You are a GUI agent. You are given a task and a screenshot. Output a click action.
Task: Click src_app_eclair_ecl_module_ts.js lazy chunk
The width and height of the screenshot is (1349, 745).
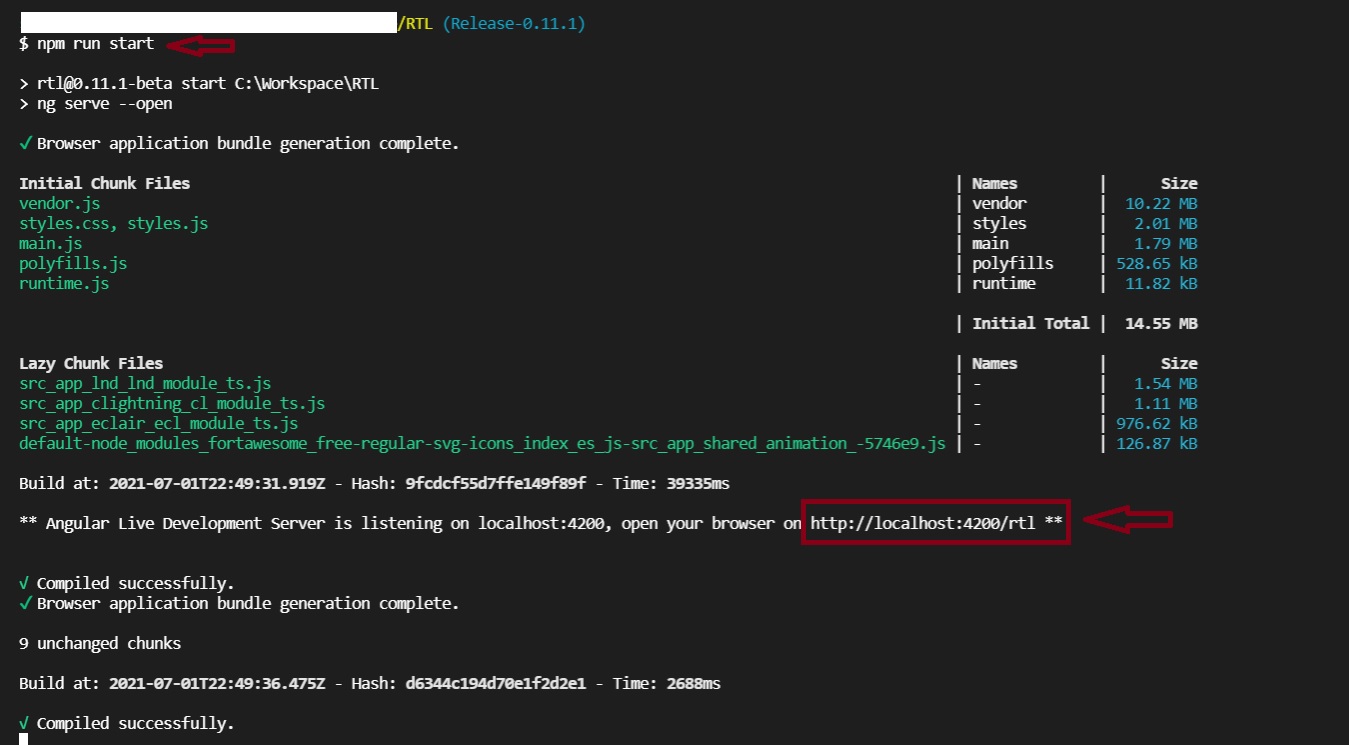[x=158, y=423]
